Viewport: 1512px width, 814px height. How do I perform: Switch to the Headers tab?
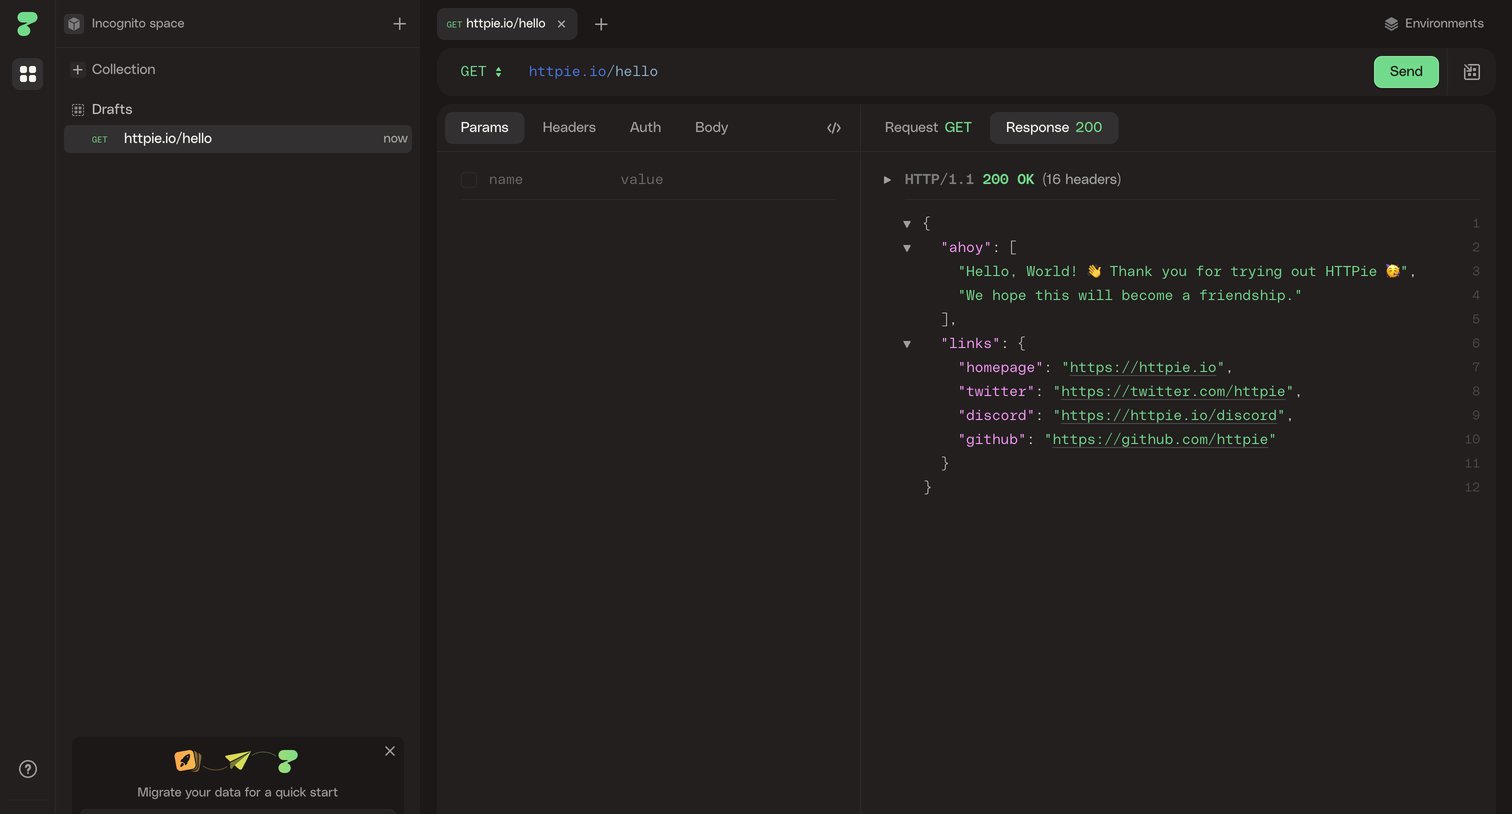click(x=569, y=128)
